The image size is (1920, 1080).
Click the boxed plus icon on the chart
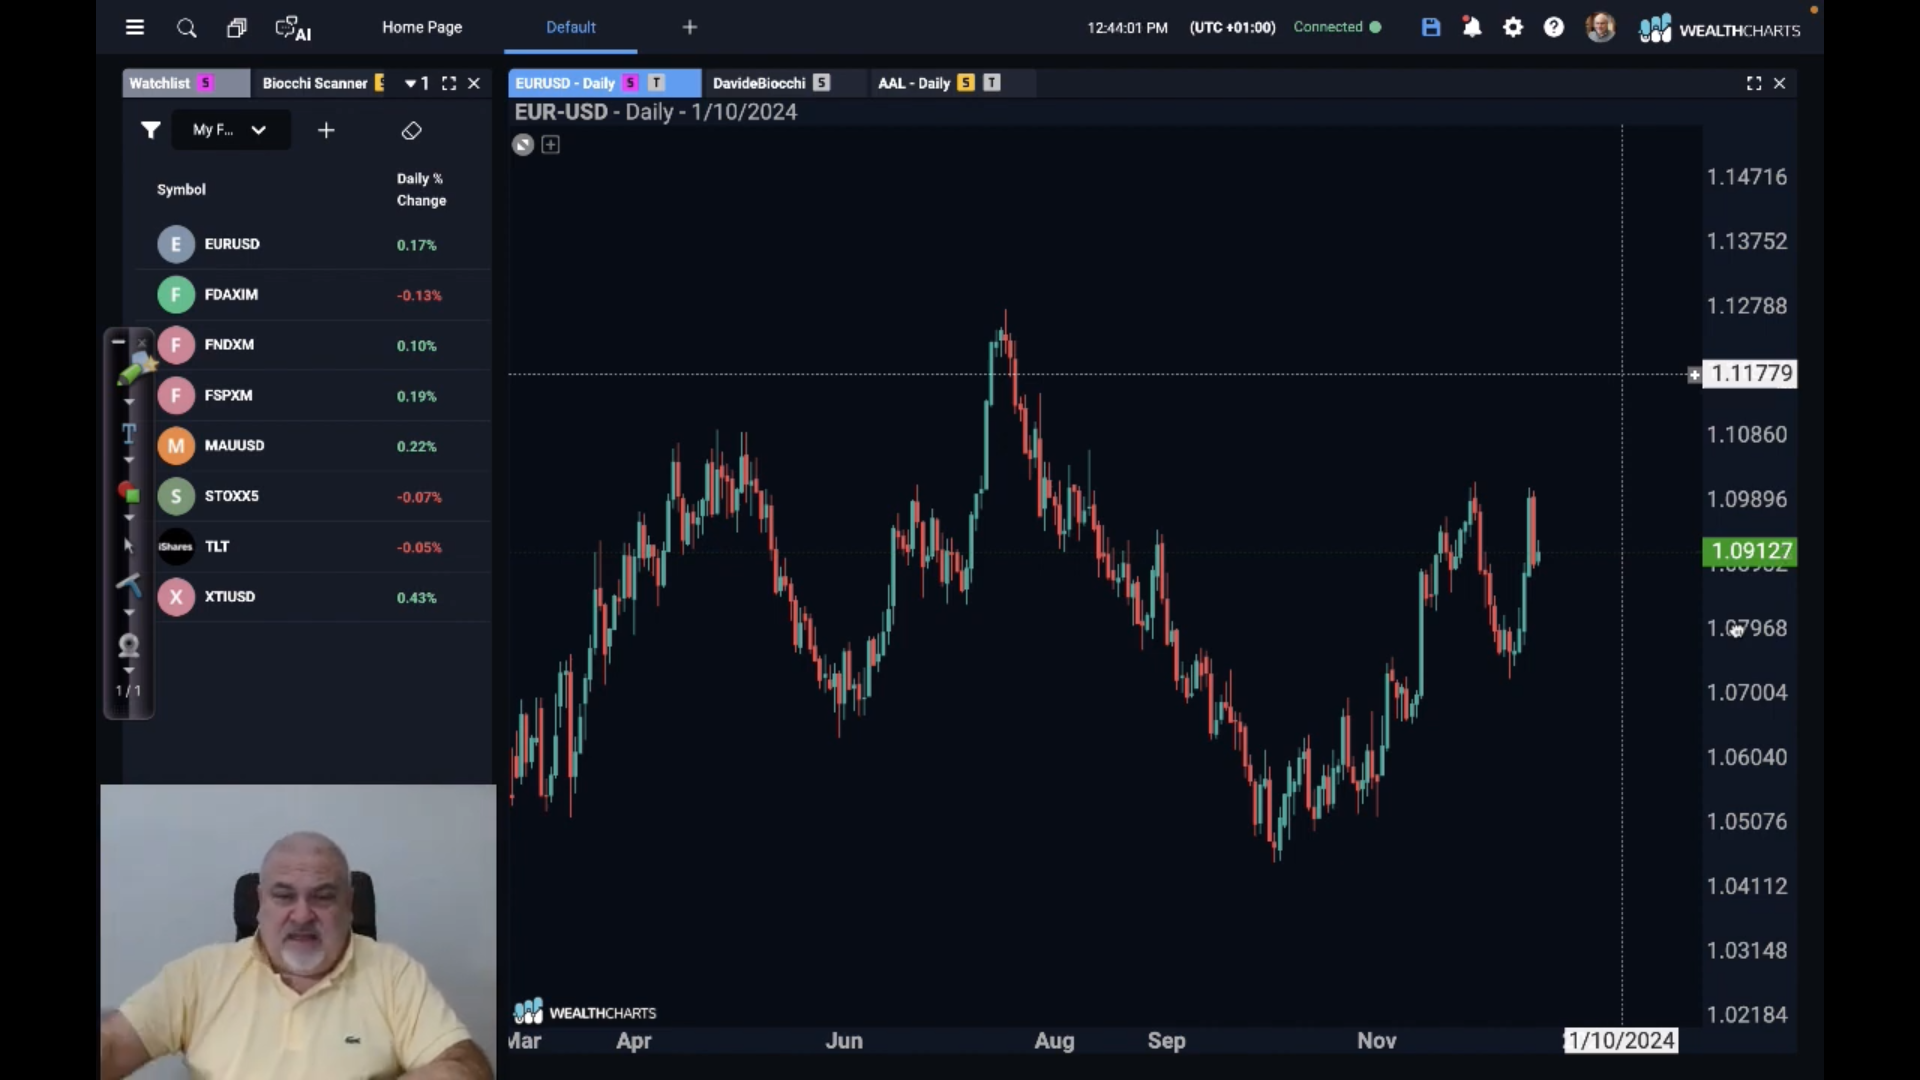coord(551,145)
